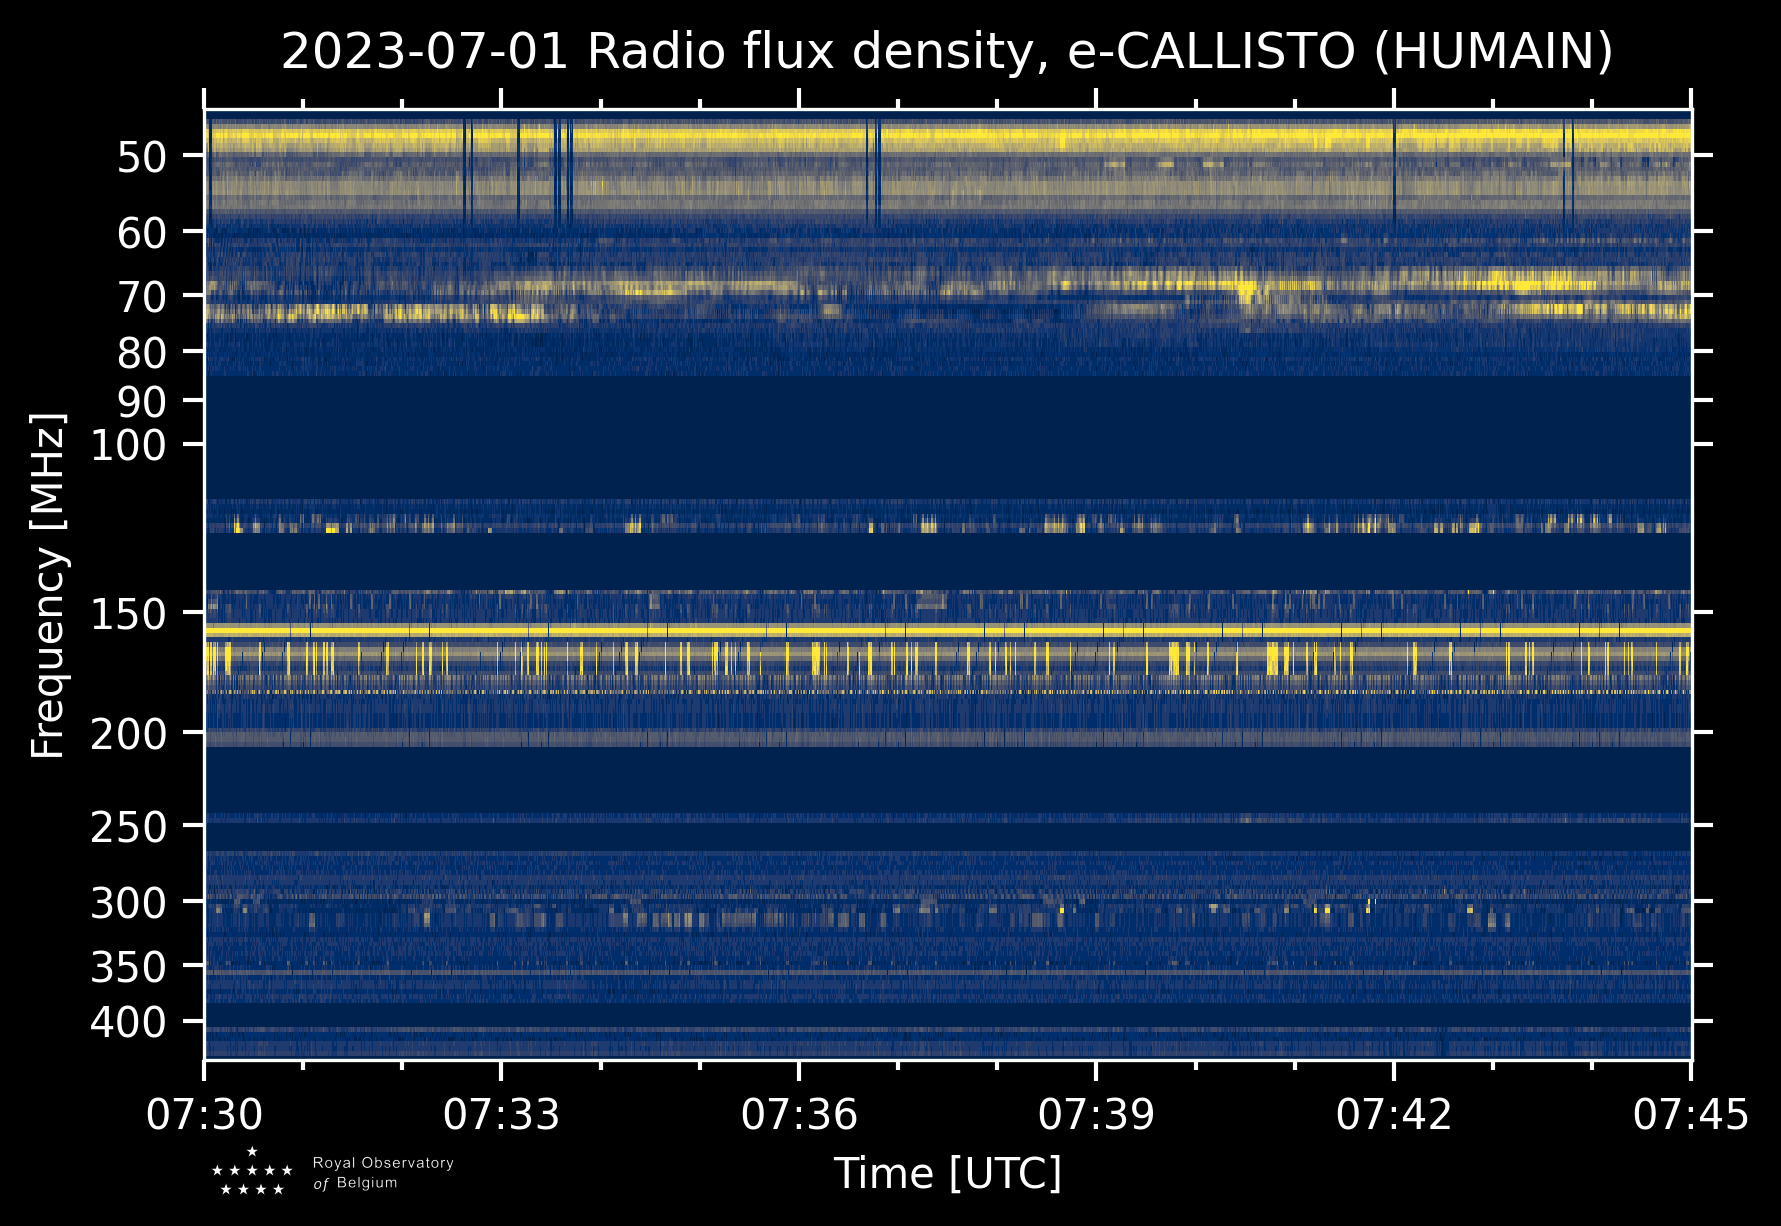Select the 07:33 time axis label
This screenshot has width=1781, height=1226.
click(x=501, y=1114)
